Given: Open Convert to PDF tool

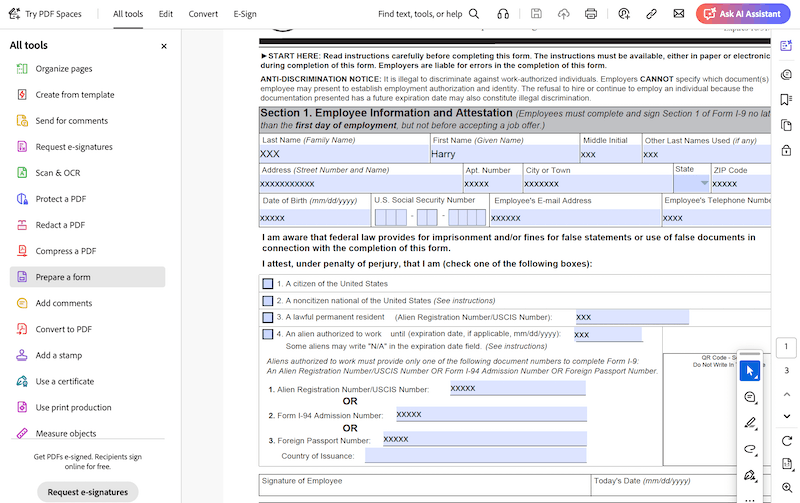Looking at the screenshot, I should coord(64,329).
